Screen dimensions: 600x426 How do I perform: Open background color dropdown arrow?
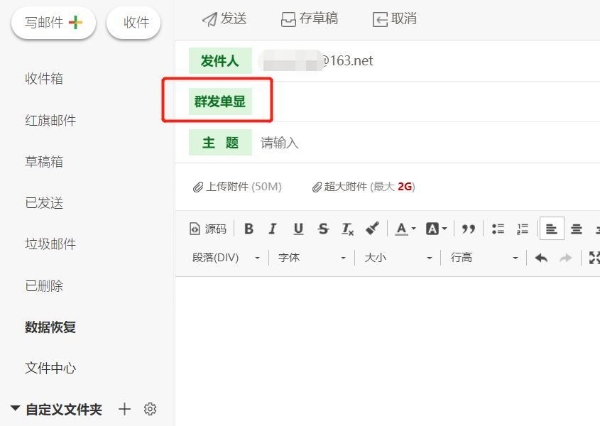(445, 229)
